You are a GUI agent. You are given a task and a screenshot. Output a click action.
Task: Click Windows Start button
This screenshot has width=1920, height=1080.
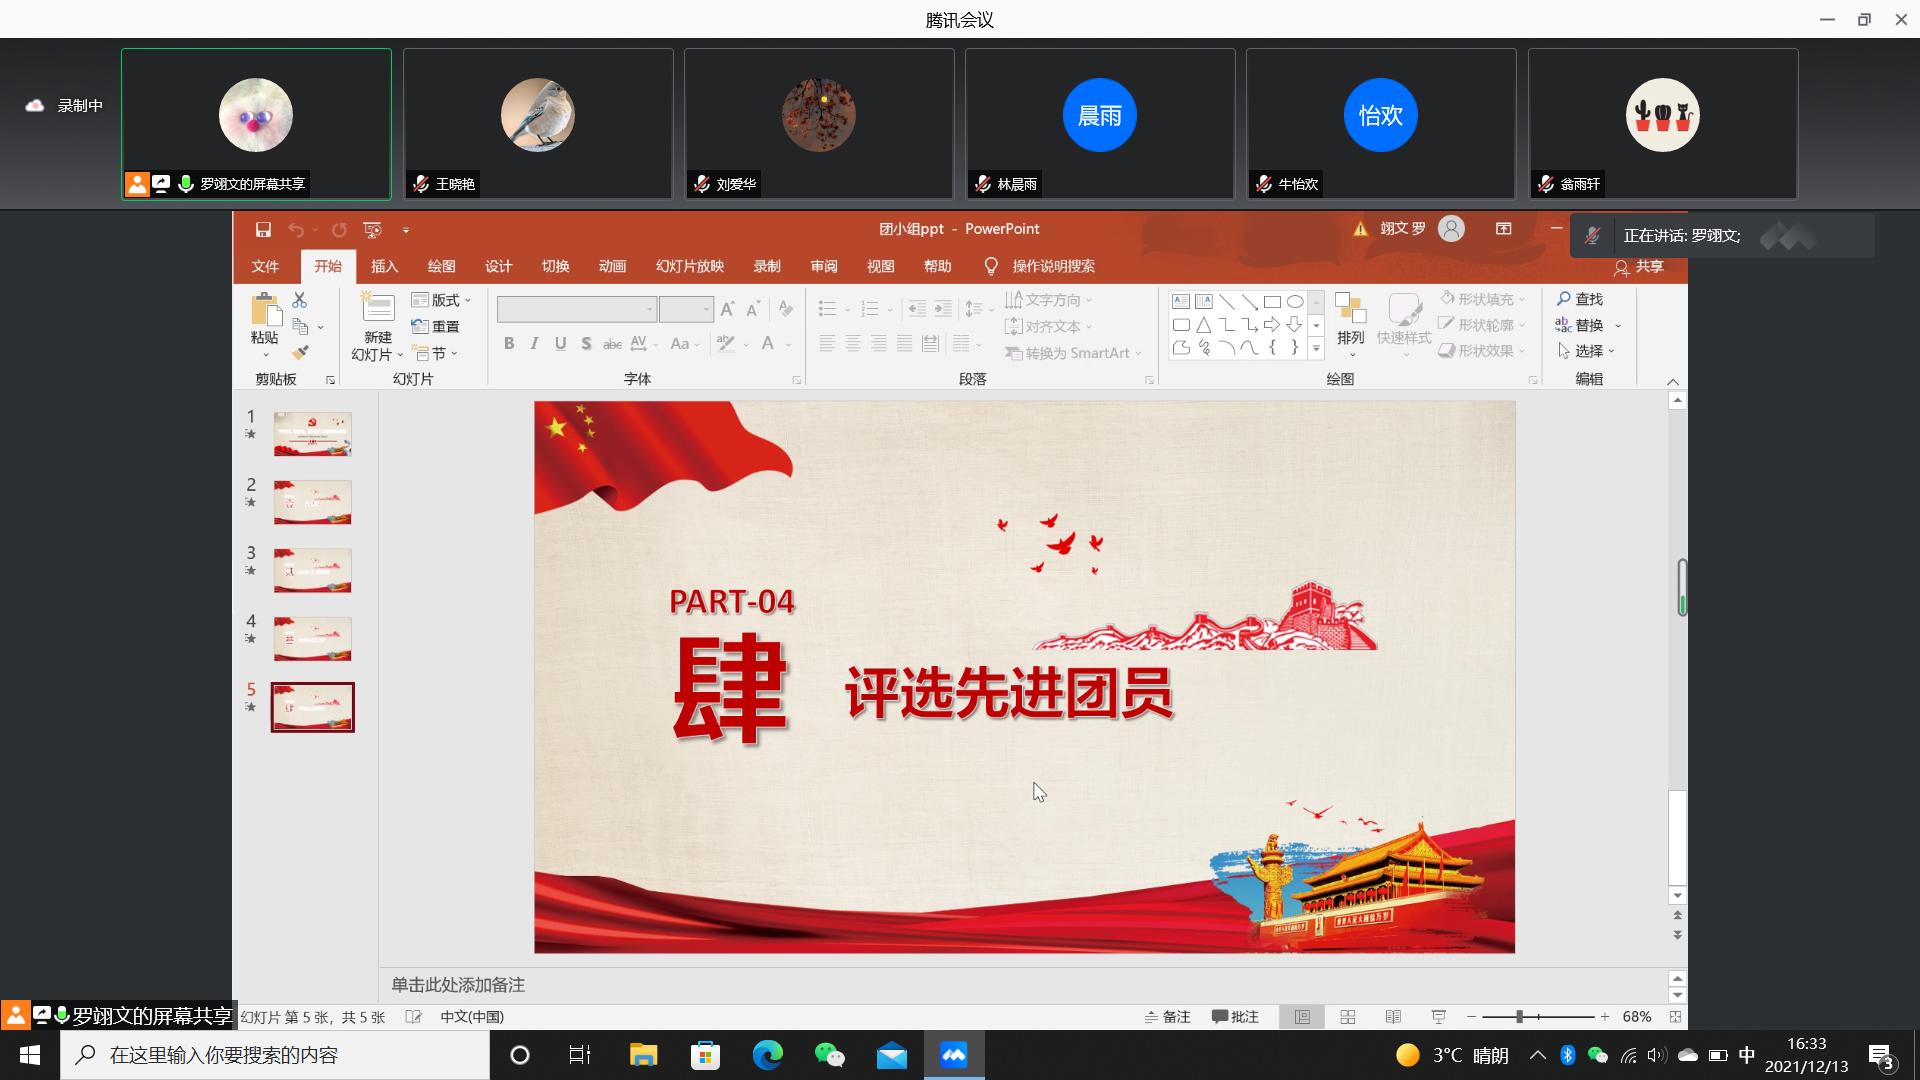pos(29,1055)
